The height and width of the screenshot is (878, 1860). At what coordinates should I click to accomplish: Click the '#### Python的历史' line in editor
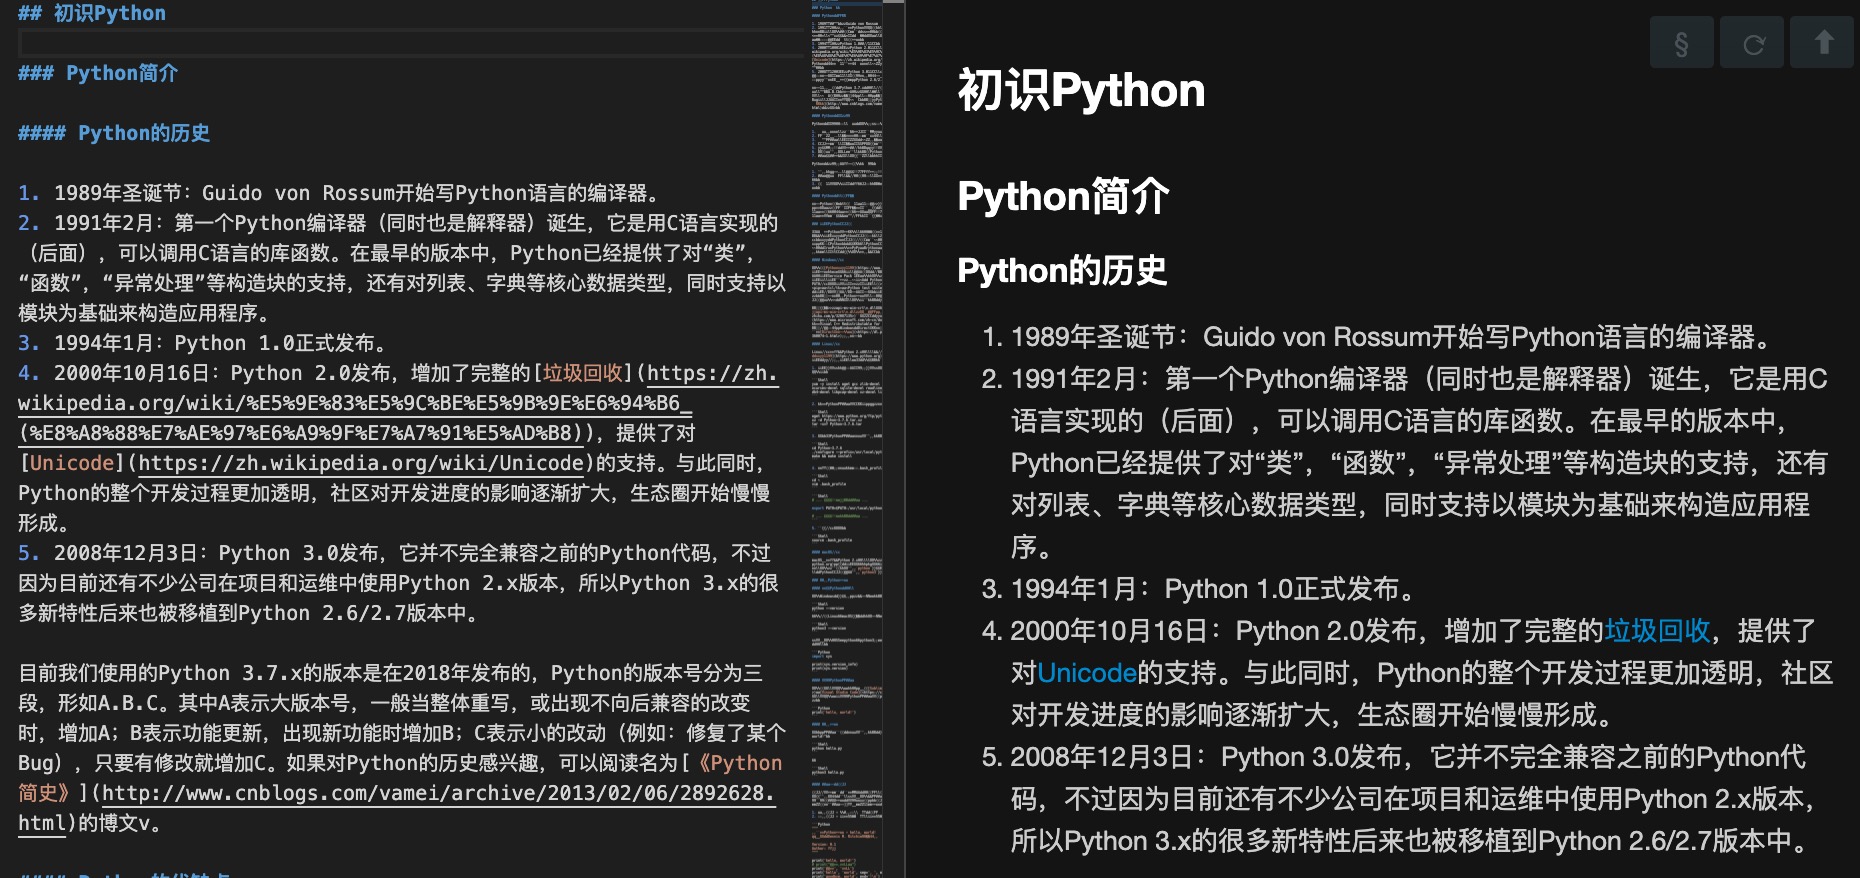pyautogui.click(x=114, y=133)
